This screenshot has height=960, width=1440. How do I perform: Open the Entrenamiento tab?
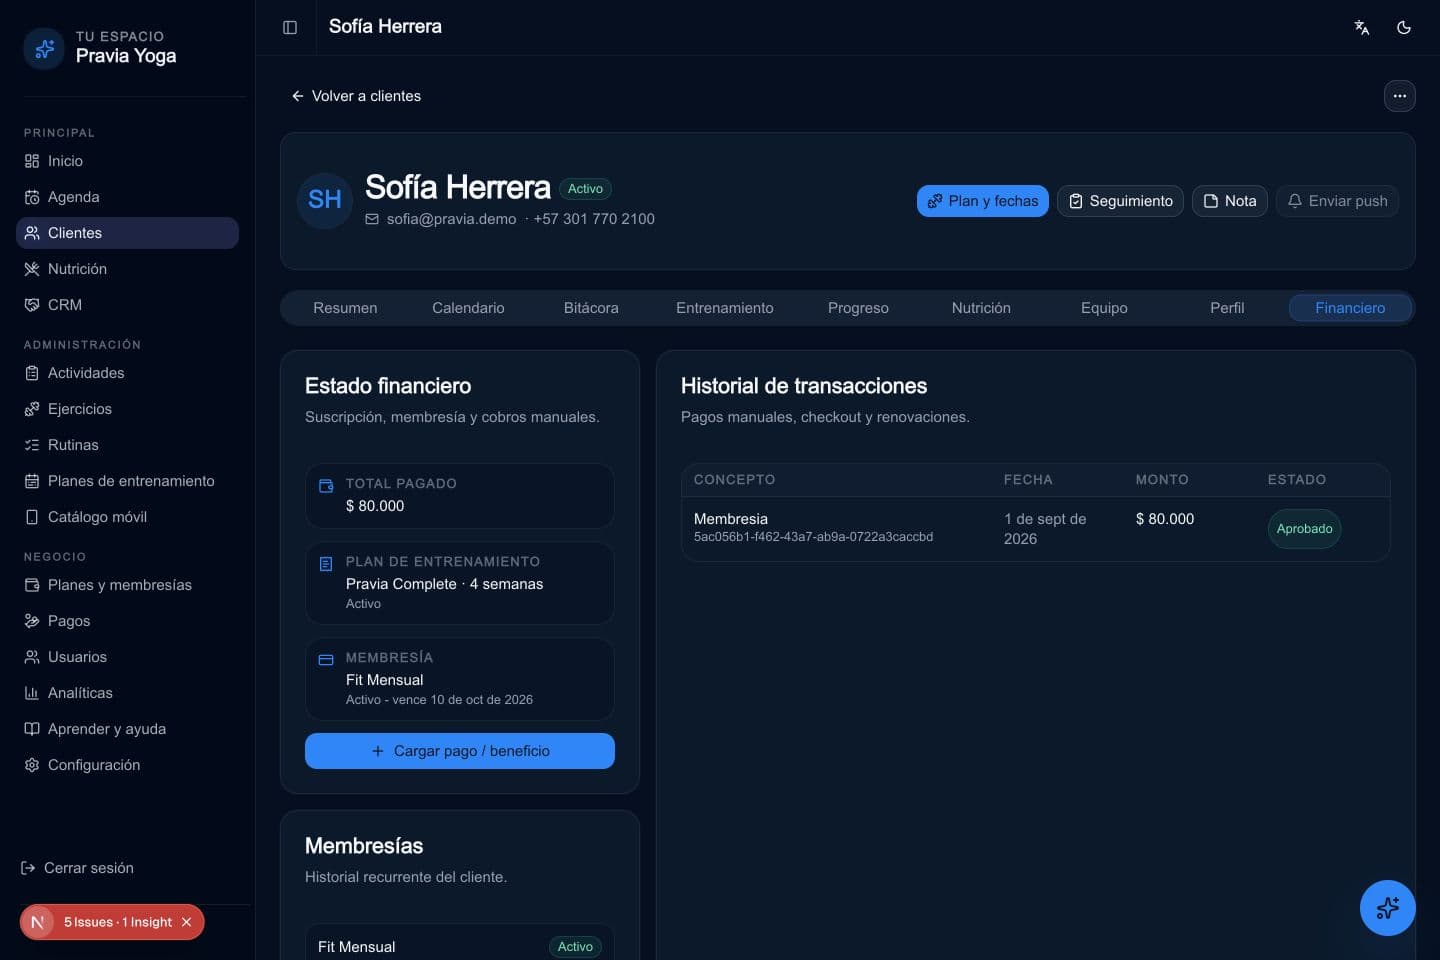tap(725, 308)
